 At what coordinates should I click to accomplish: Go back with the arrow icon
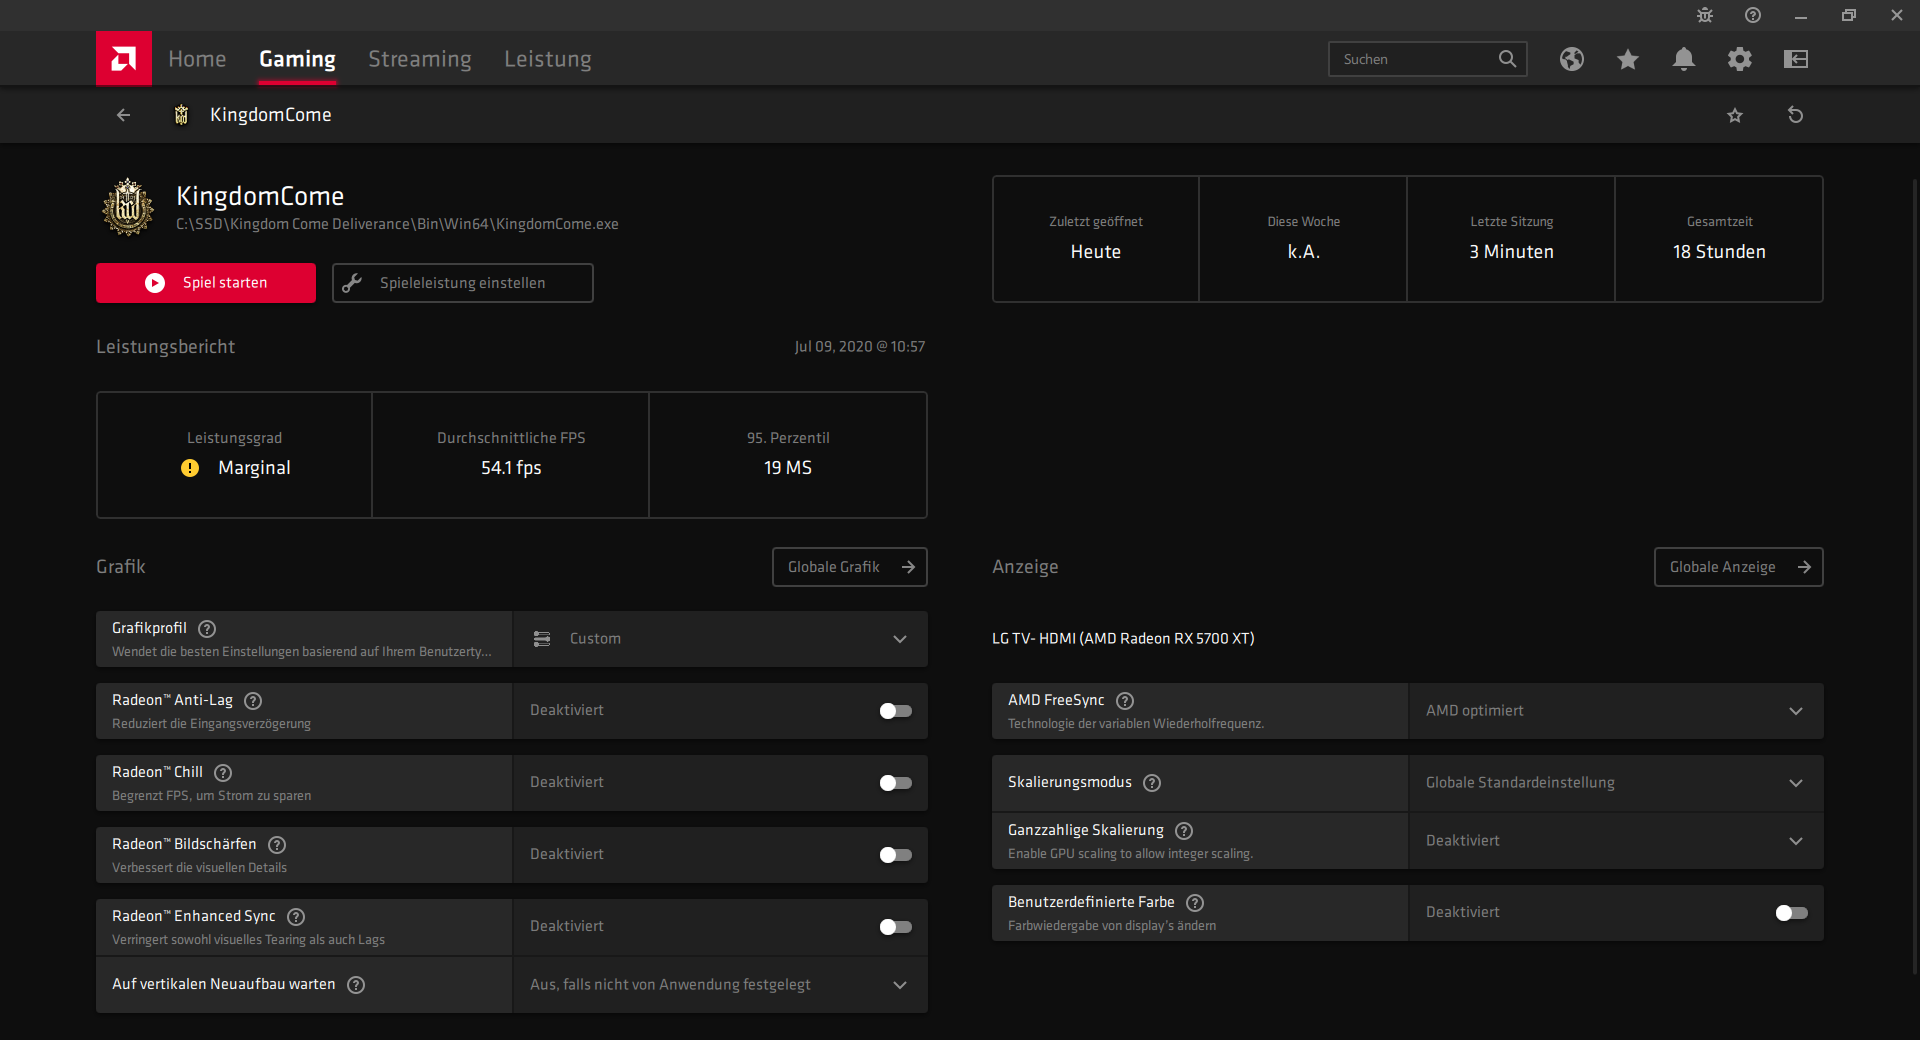click(123, 115)
